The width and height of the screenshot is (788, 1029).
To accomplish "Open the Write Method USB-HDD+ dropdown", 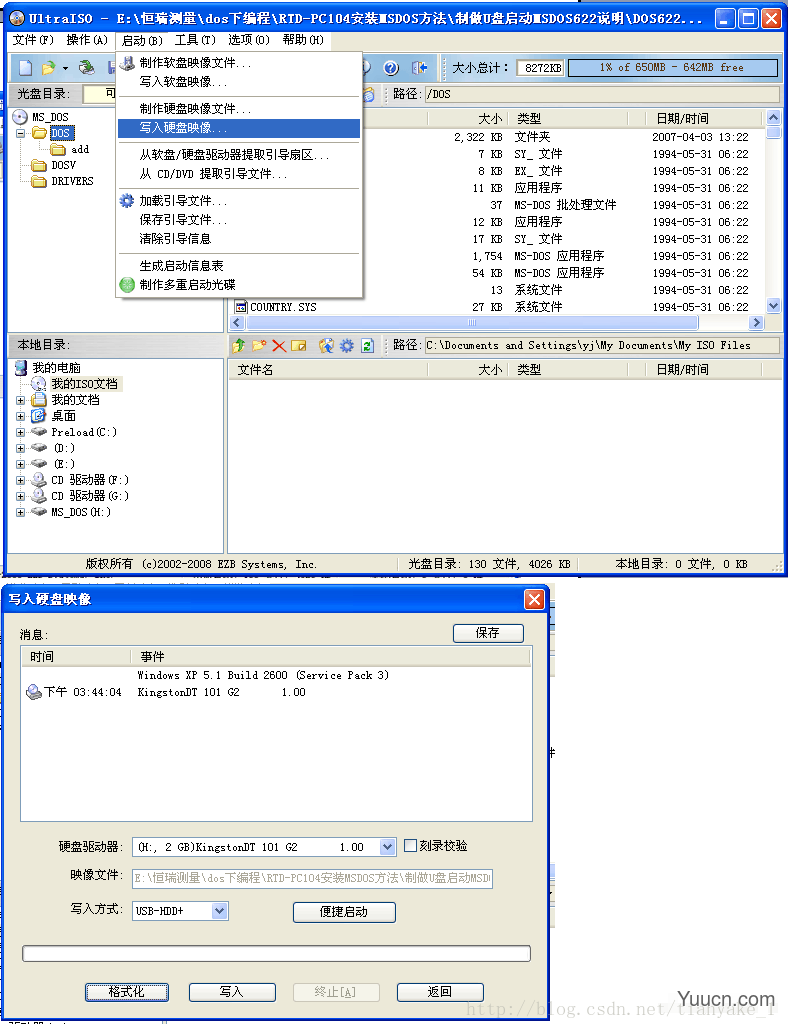I will coord(220,911).
